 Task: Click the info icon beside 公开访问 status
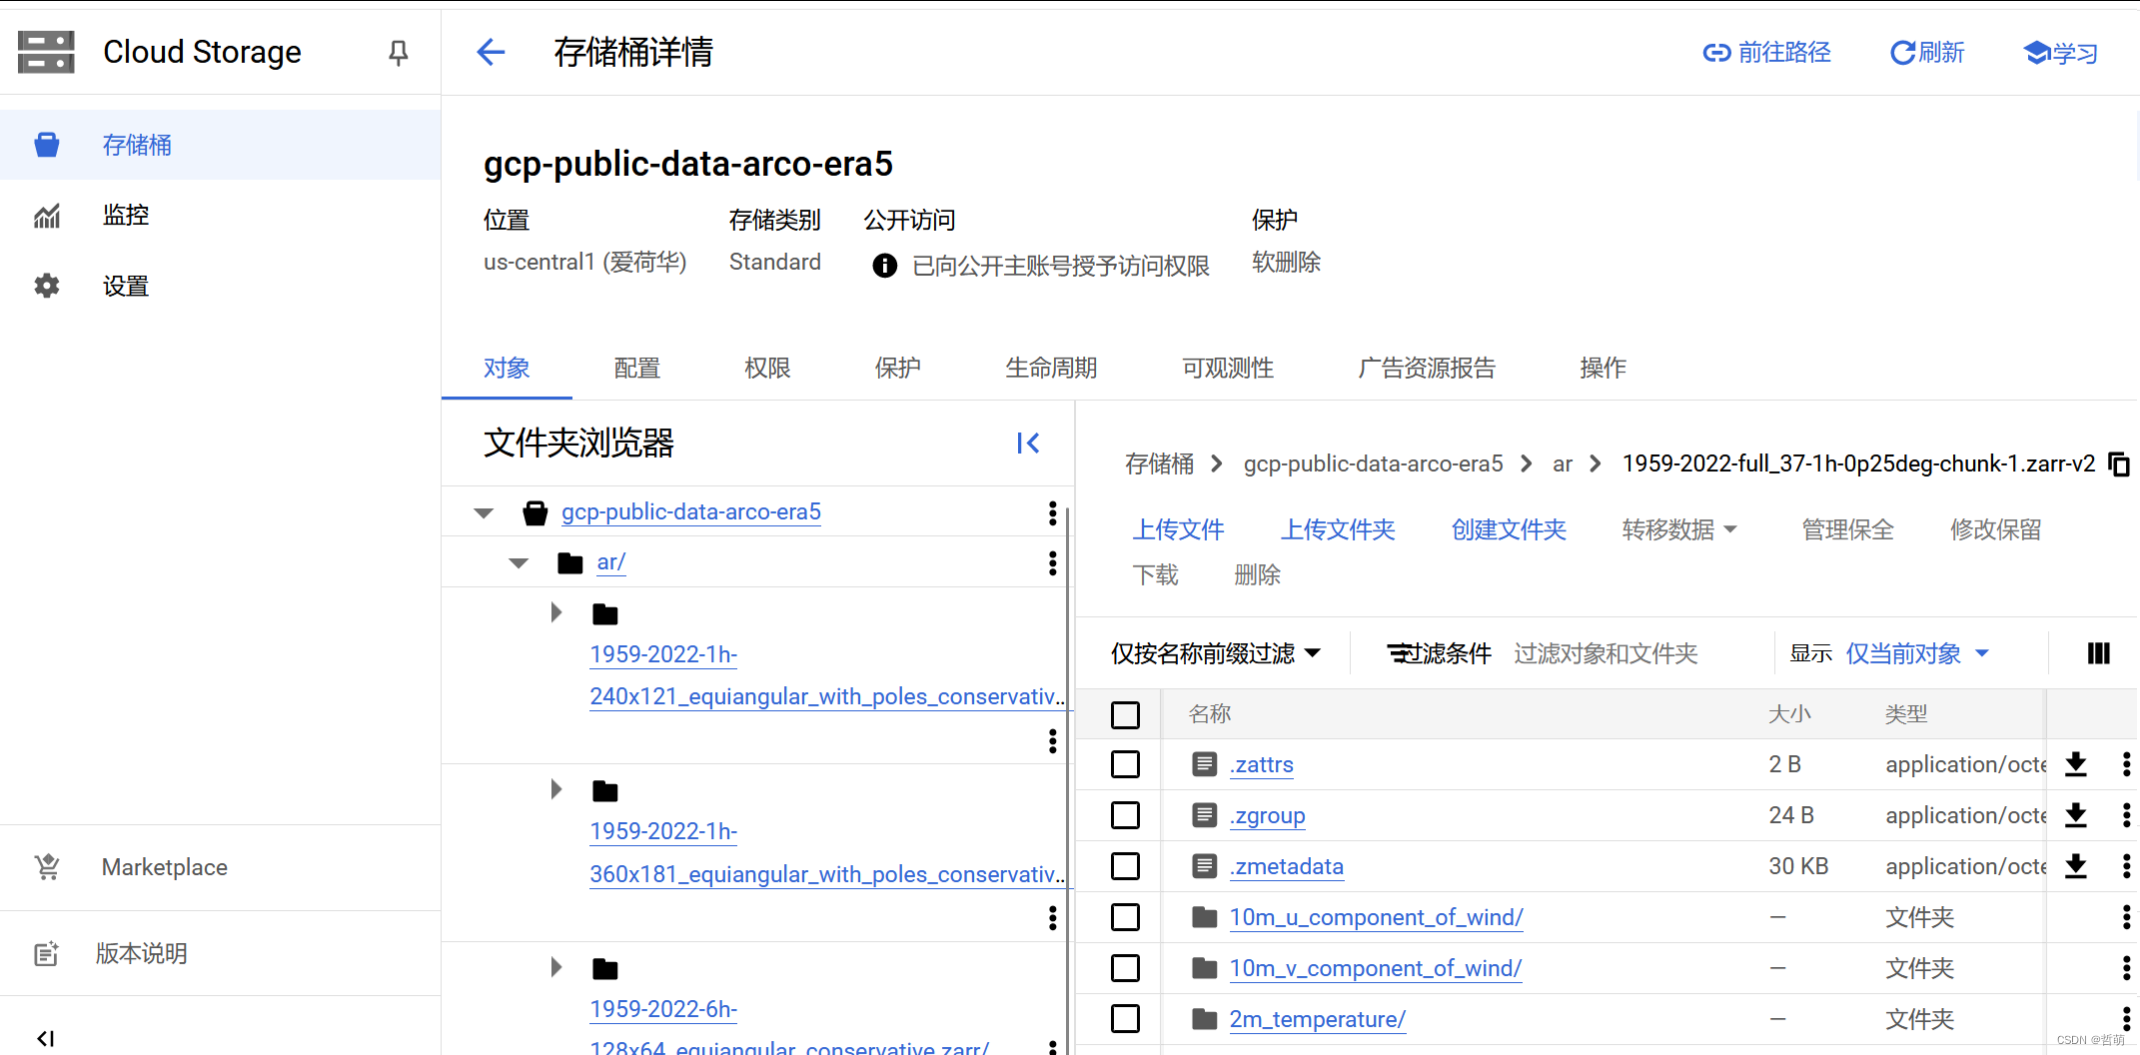(x=884, y=265)
